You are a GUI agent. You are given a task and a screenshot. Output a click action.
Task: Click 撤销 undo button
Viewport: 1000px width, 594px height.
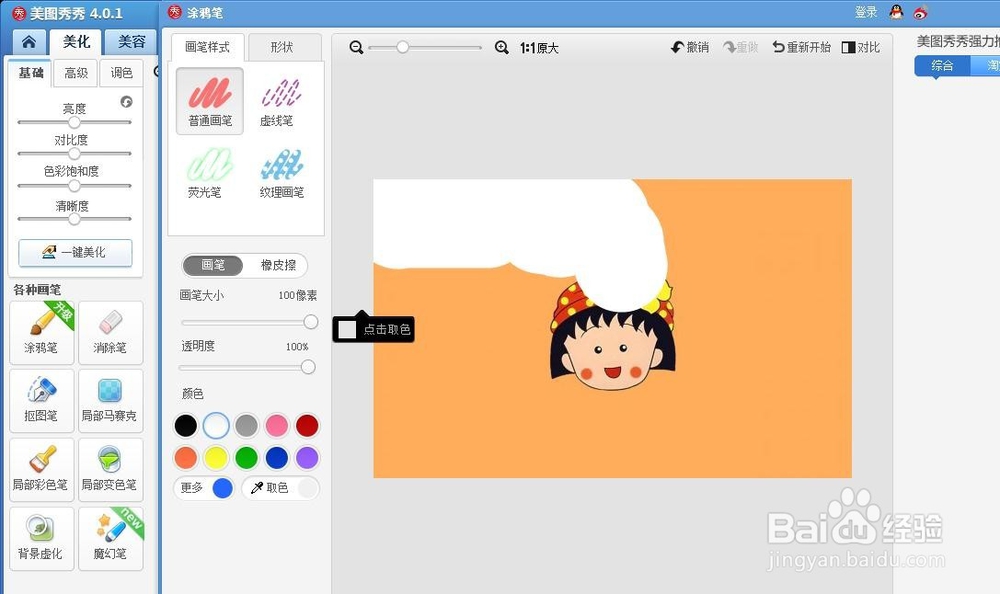[x=690, y=47]
